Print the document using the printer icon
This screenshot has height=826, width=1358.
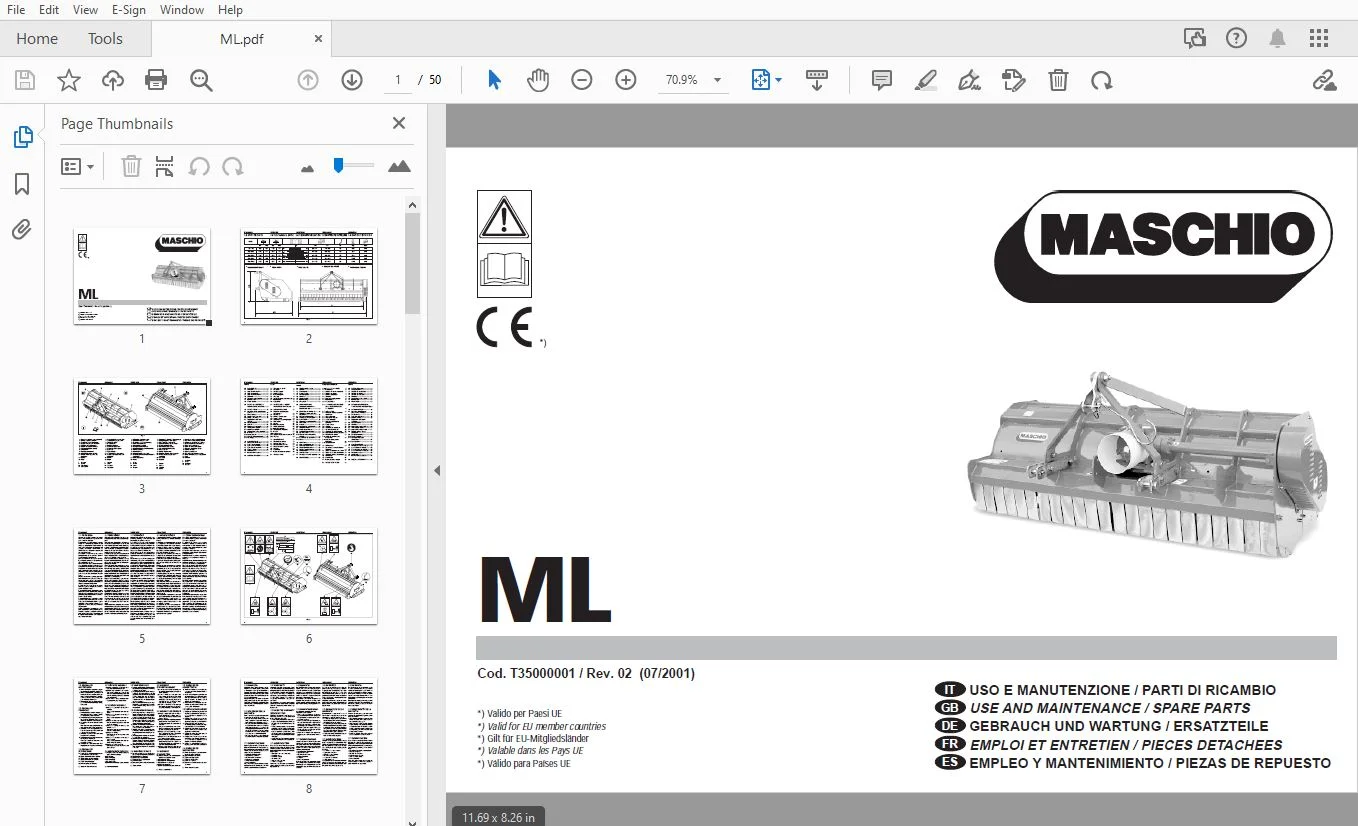156,80
